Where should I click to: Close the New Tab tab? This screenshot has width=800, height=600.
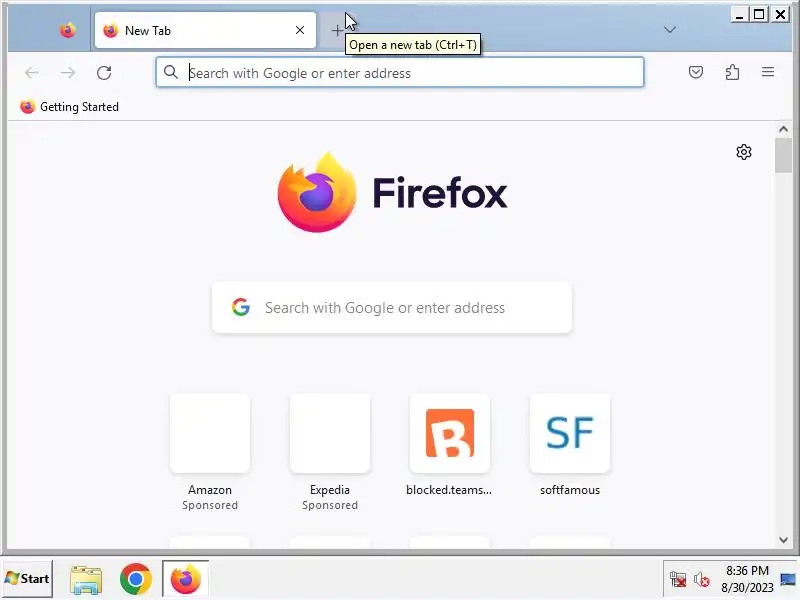[x=300, y=30]
